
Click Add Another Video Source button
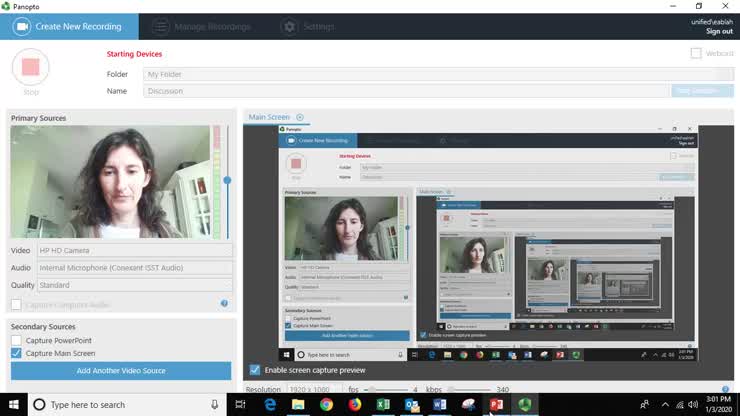pyautogui.click(x=121, y=371)
